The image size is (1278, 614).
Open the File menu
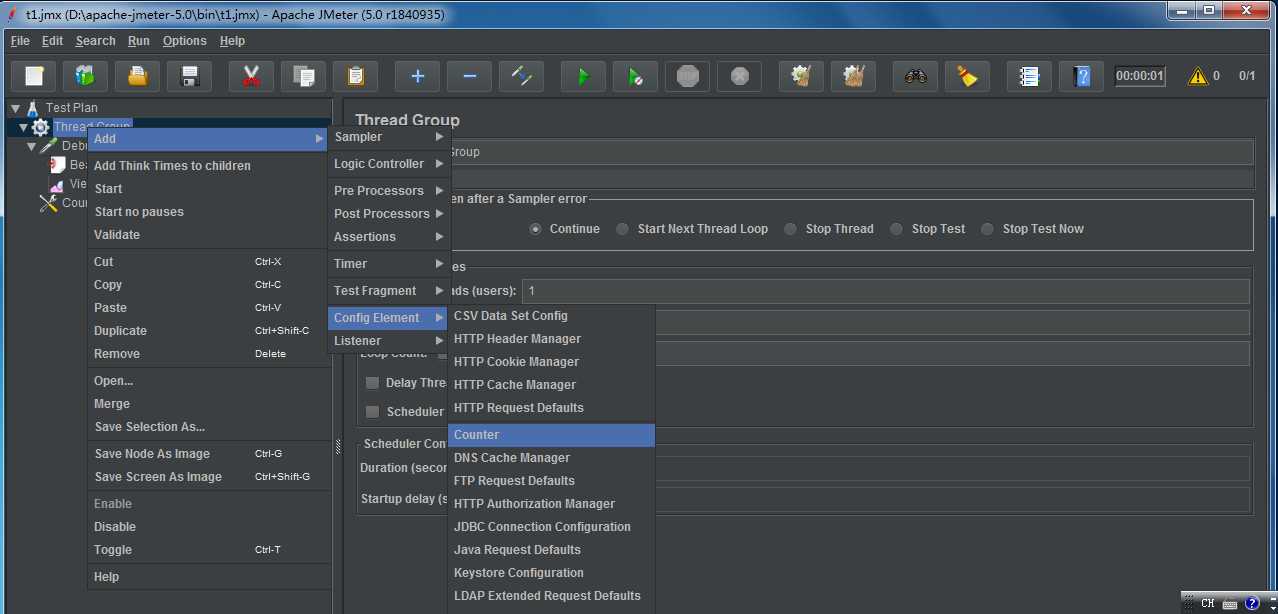point(20,41)
